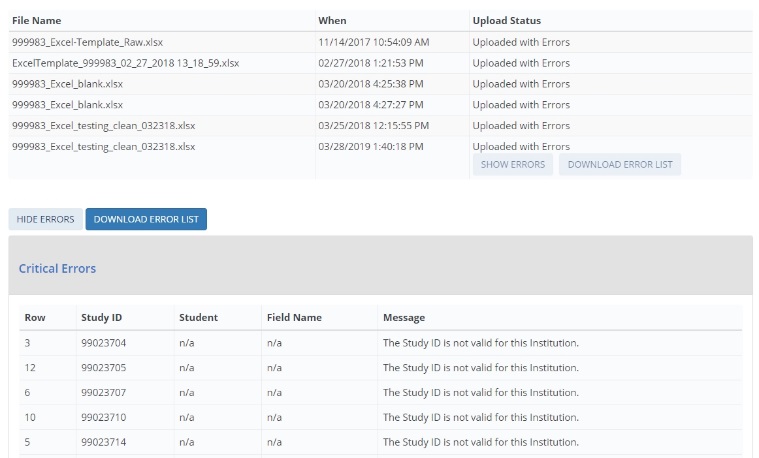The width and height of the screenshot is (759, 458).
Task: Click the Upload Status column header
Action: (506, 20)
